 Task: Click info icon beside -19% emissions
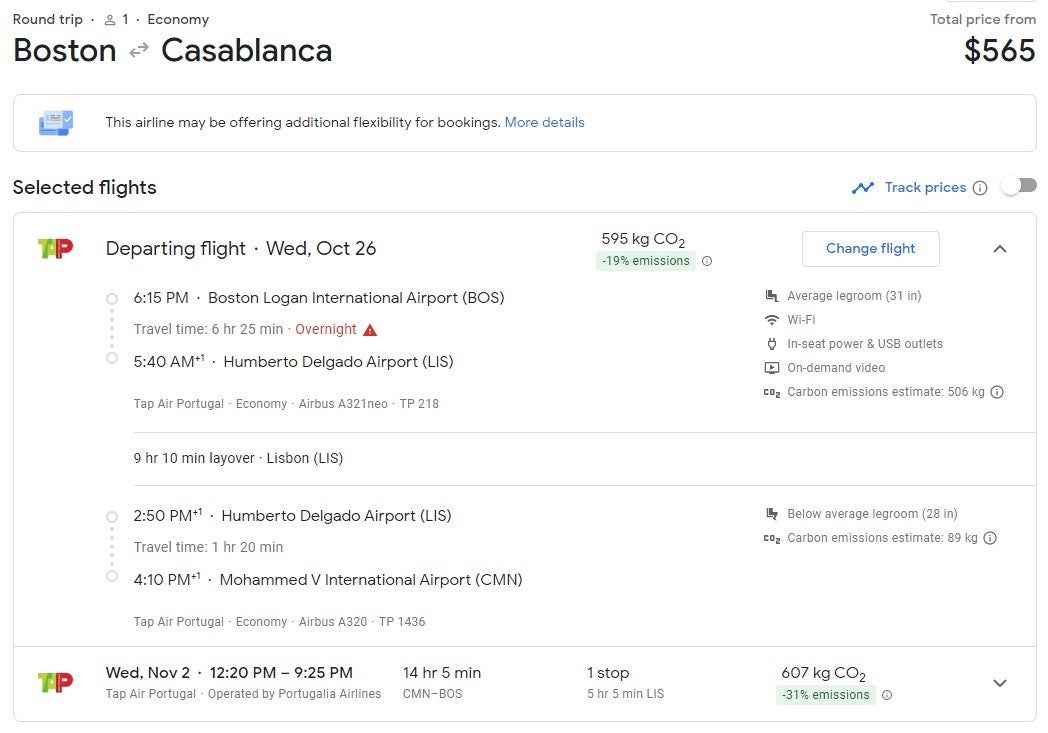pos(707,261)
